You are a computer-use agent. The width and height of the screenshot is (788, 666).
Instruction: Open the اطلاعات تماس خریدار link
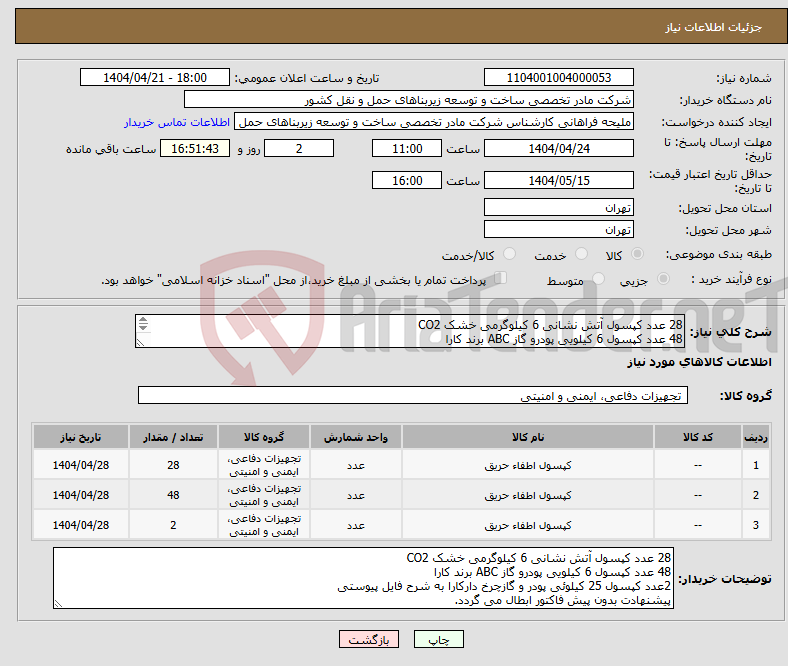point(177,122)
